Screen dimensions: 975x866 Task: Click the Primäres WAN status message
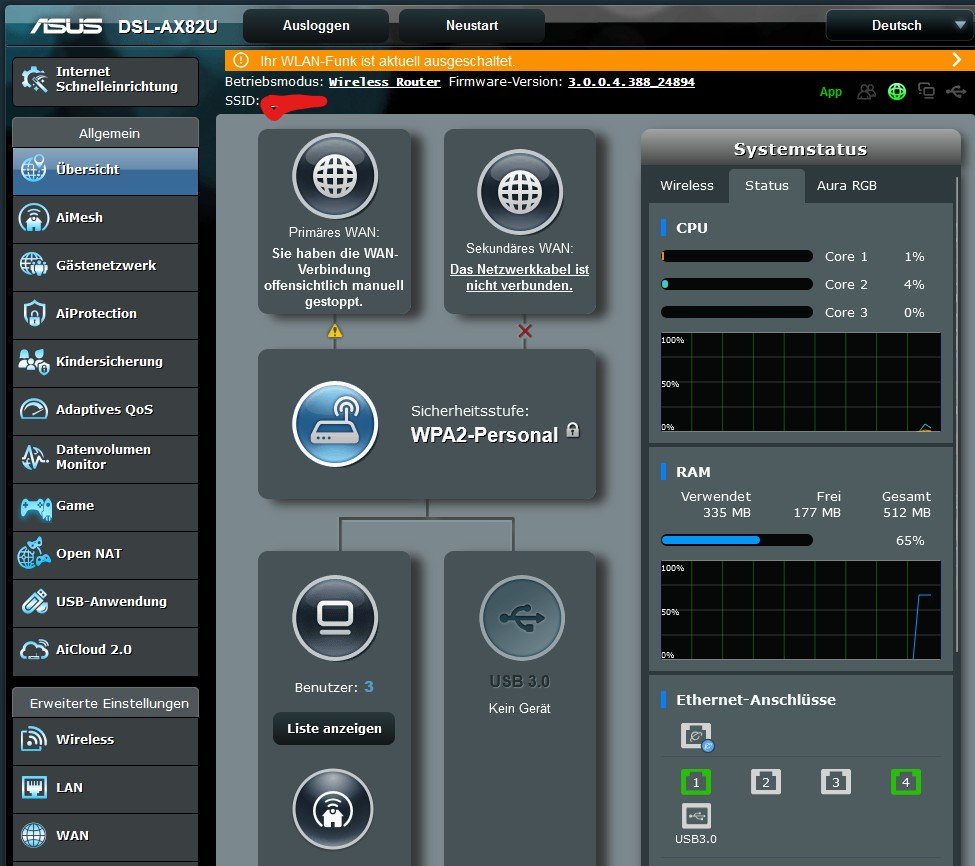coord(334,277)
